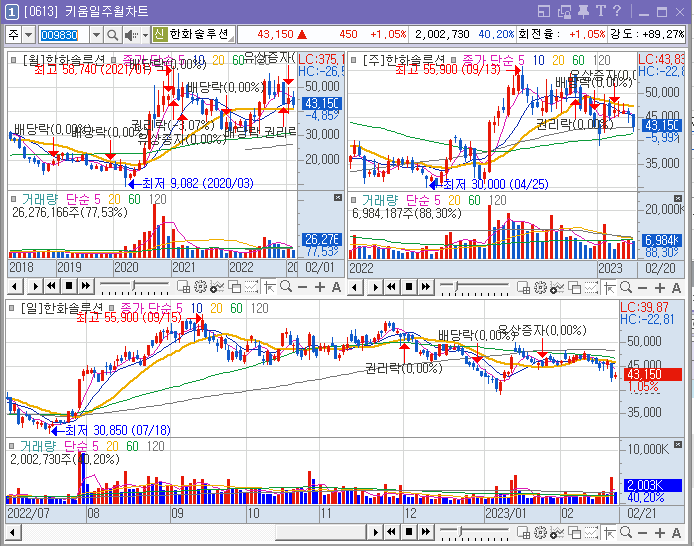Screen dimensions: 694x546
Task: Toggle the monthly 거래량 legend square
Action: [13, 199]
